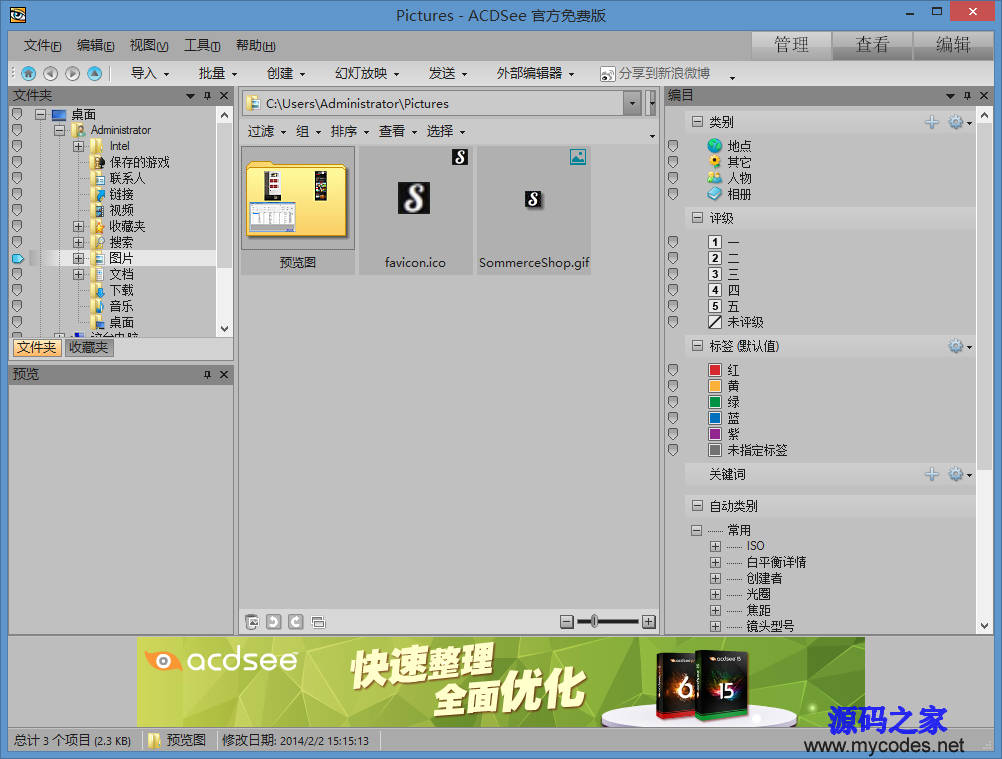Navigate forward with the Forward arrow
The width and height of the screenshot is (1002, 759).
pos(73,73)
